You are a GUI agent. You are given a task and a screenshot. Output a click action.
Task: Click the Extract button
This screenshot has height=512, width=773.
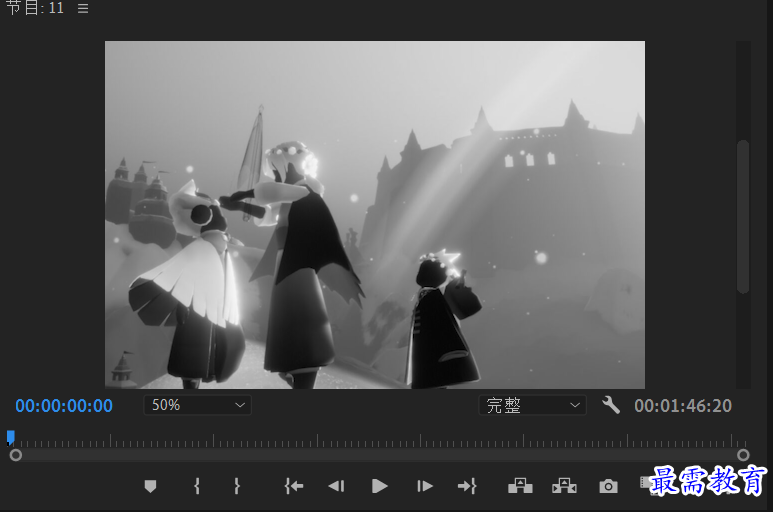coord(564,486)
